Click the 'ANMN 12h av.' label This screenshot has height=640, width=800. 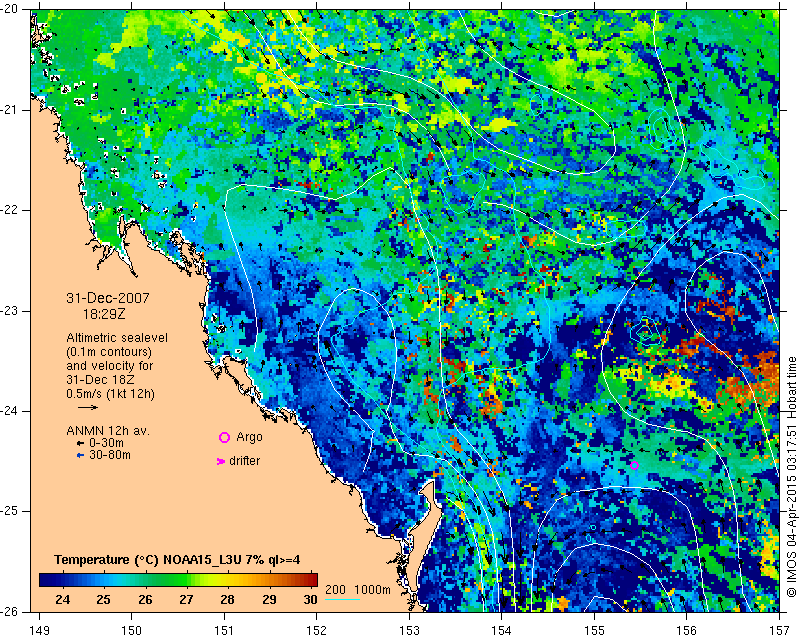click(108, 431)
